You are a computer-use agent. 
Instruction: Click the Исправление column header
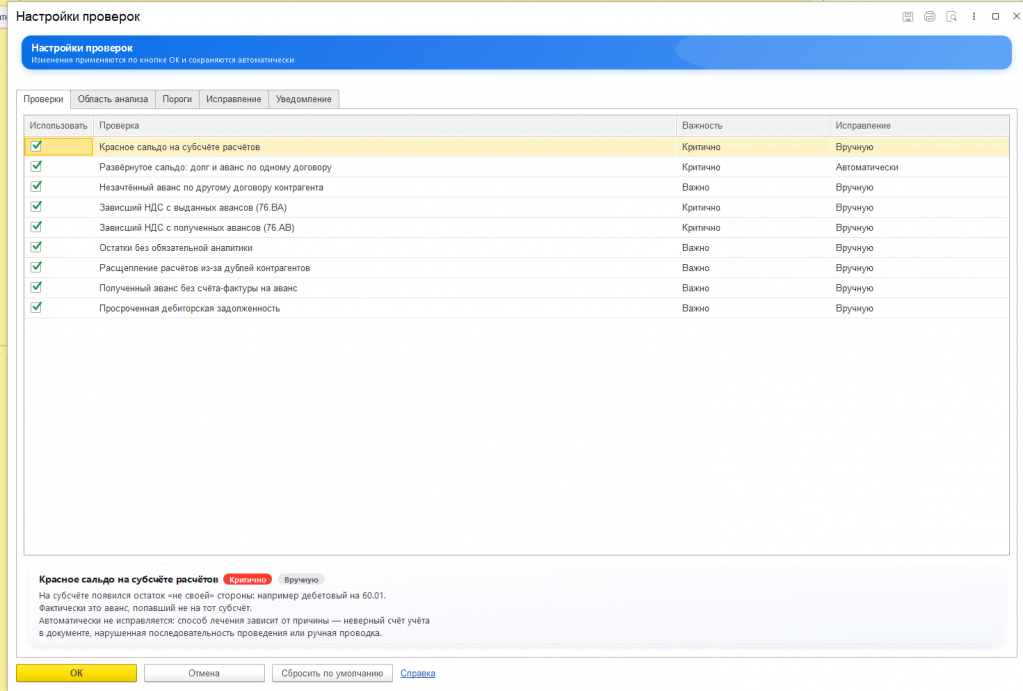point(919,125)
